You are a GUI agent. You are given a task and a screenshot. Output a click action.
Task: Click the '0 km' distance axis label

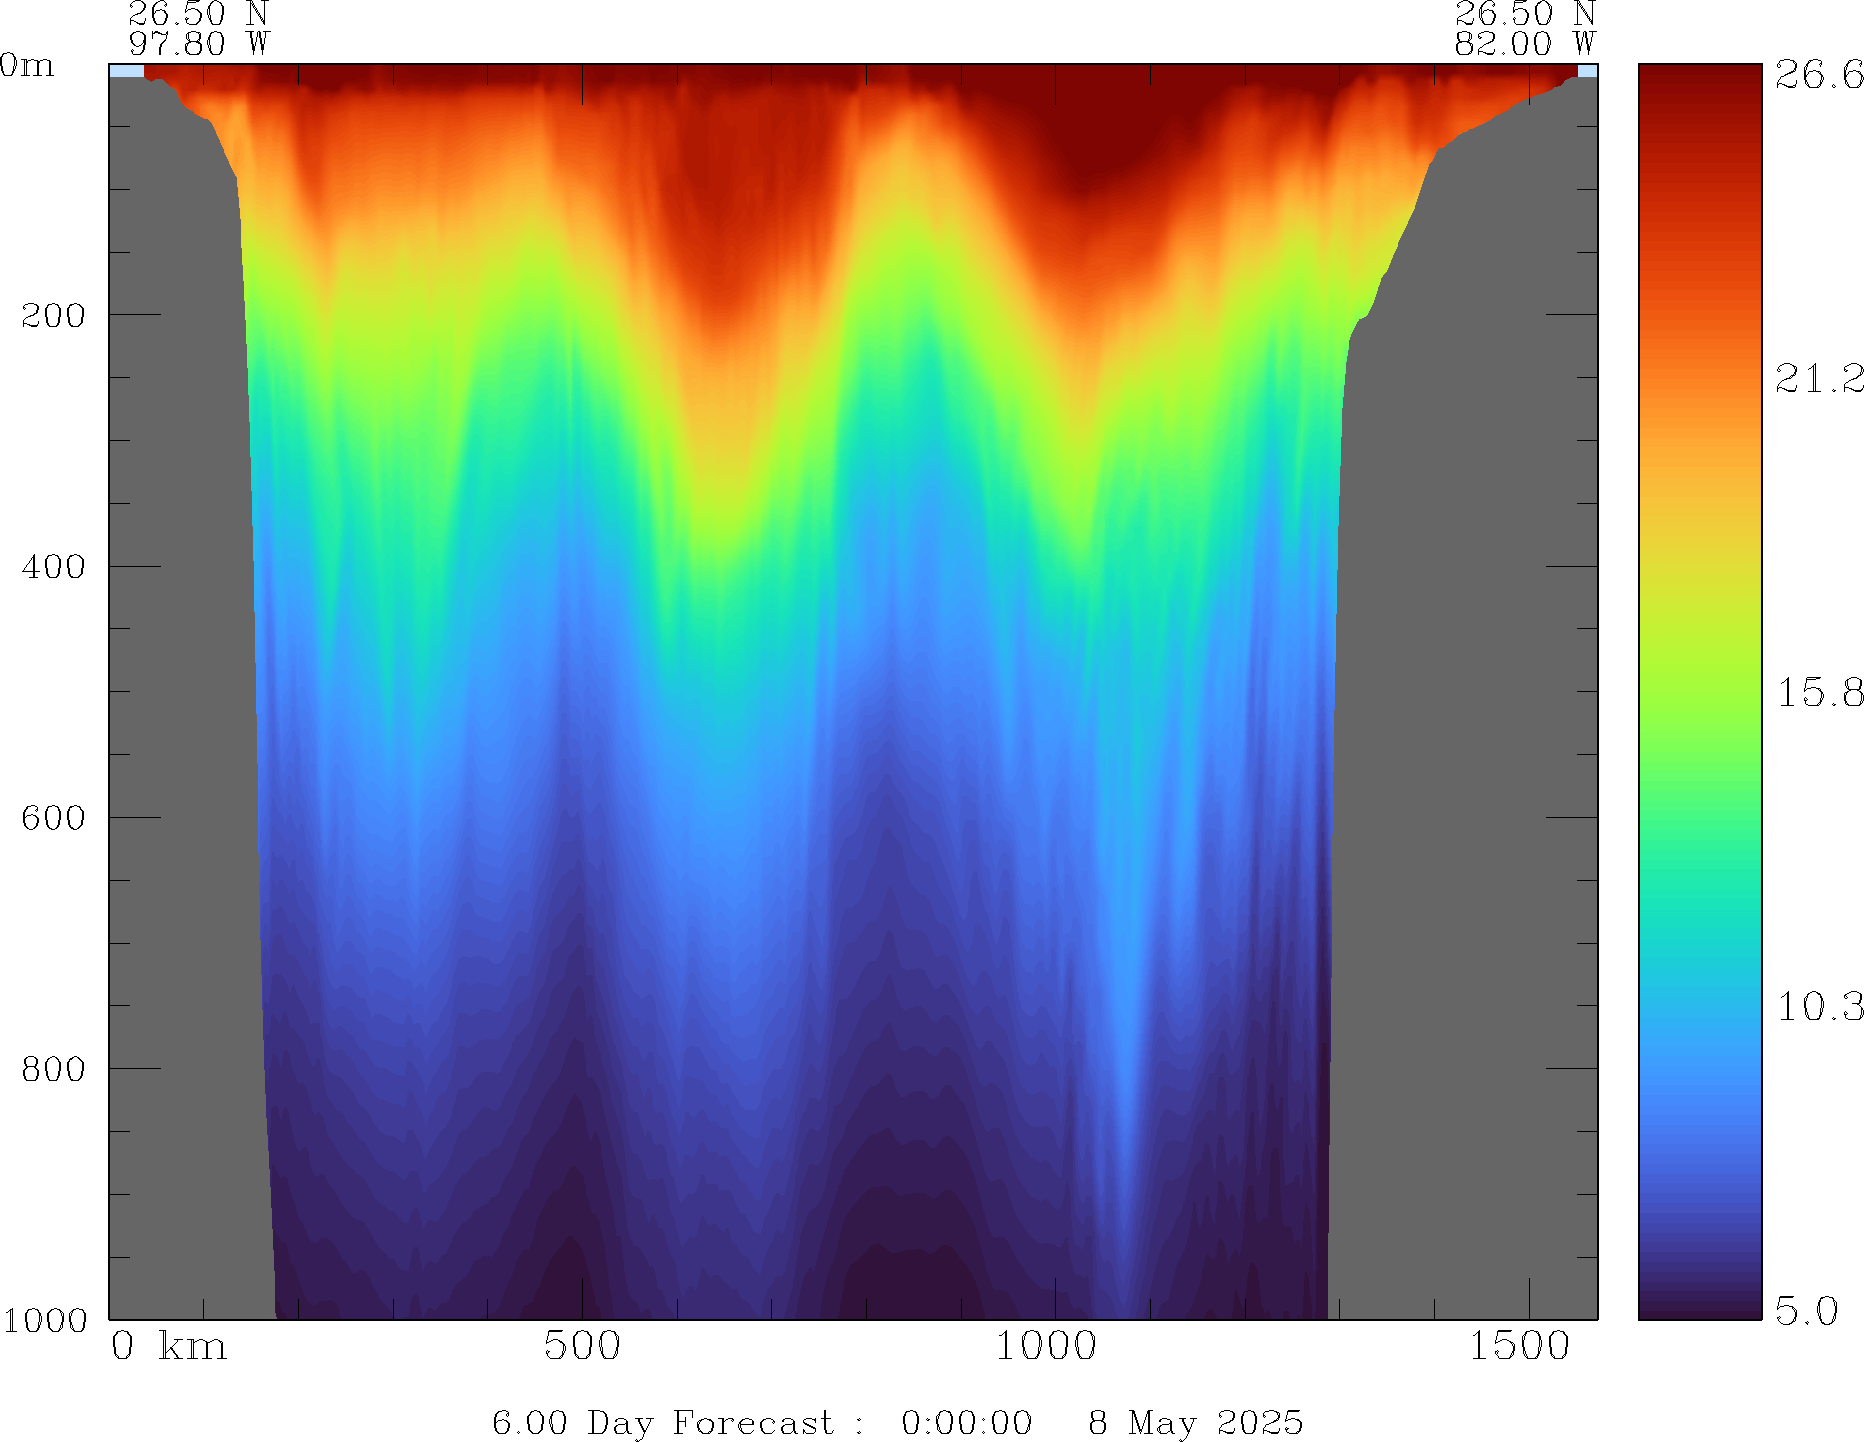pyautogui.click(x=169, y=1347)
